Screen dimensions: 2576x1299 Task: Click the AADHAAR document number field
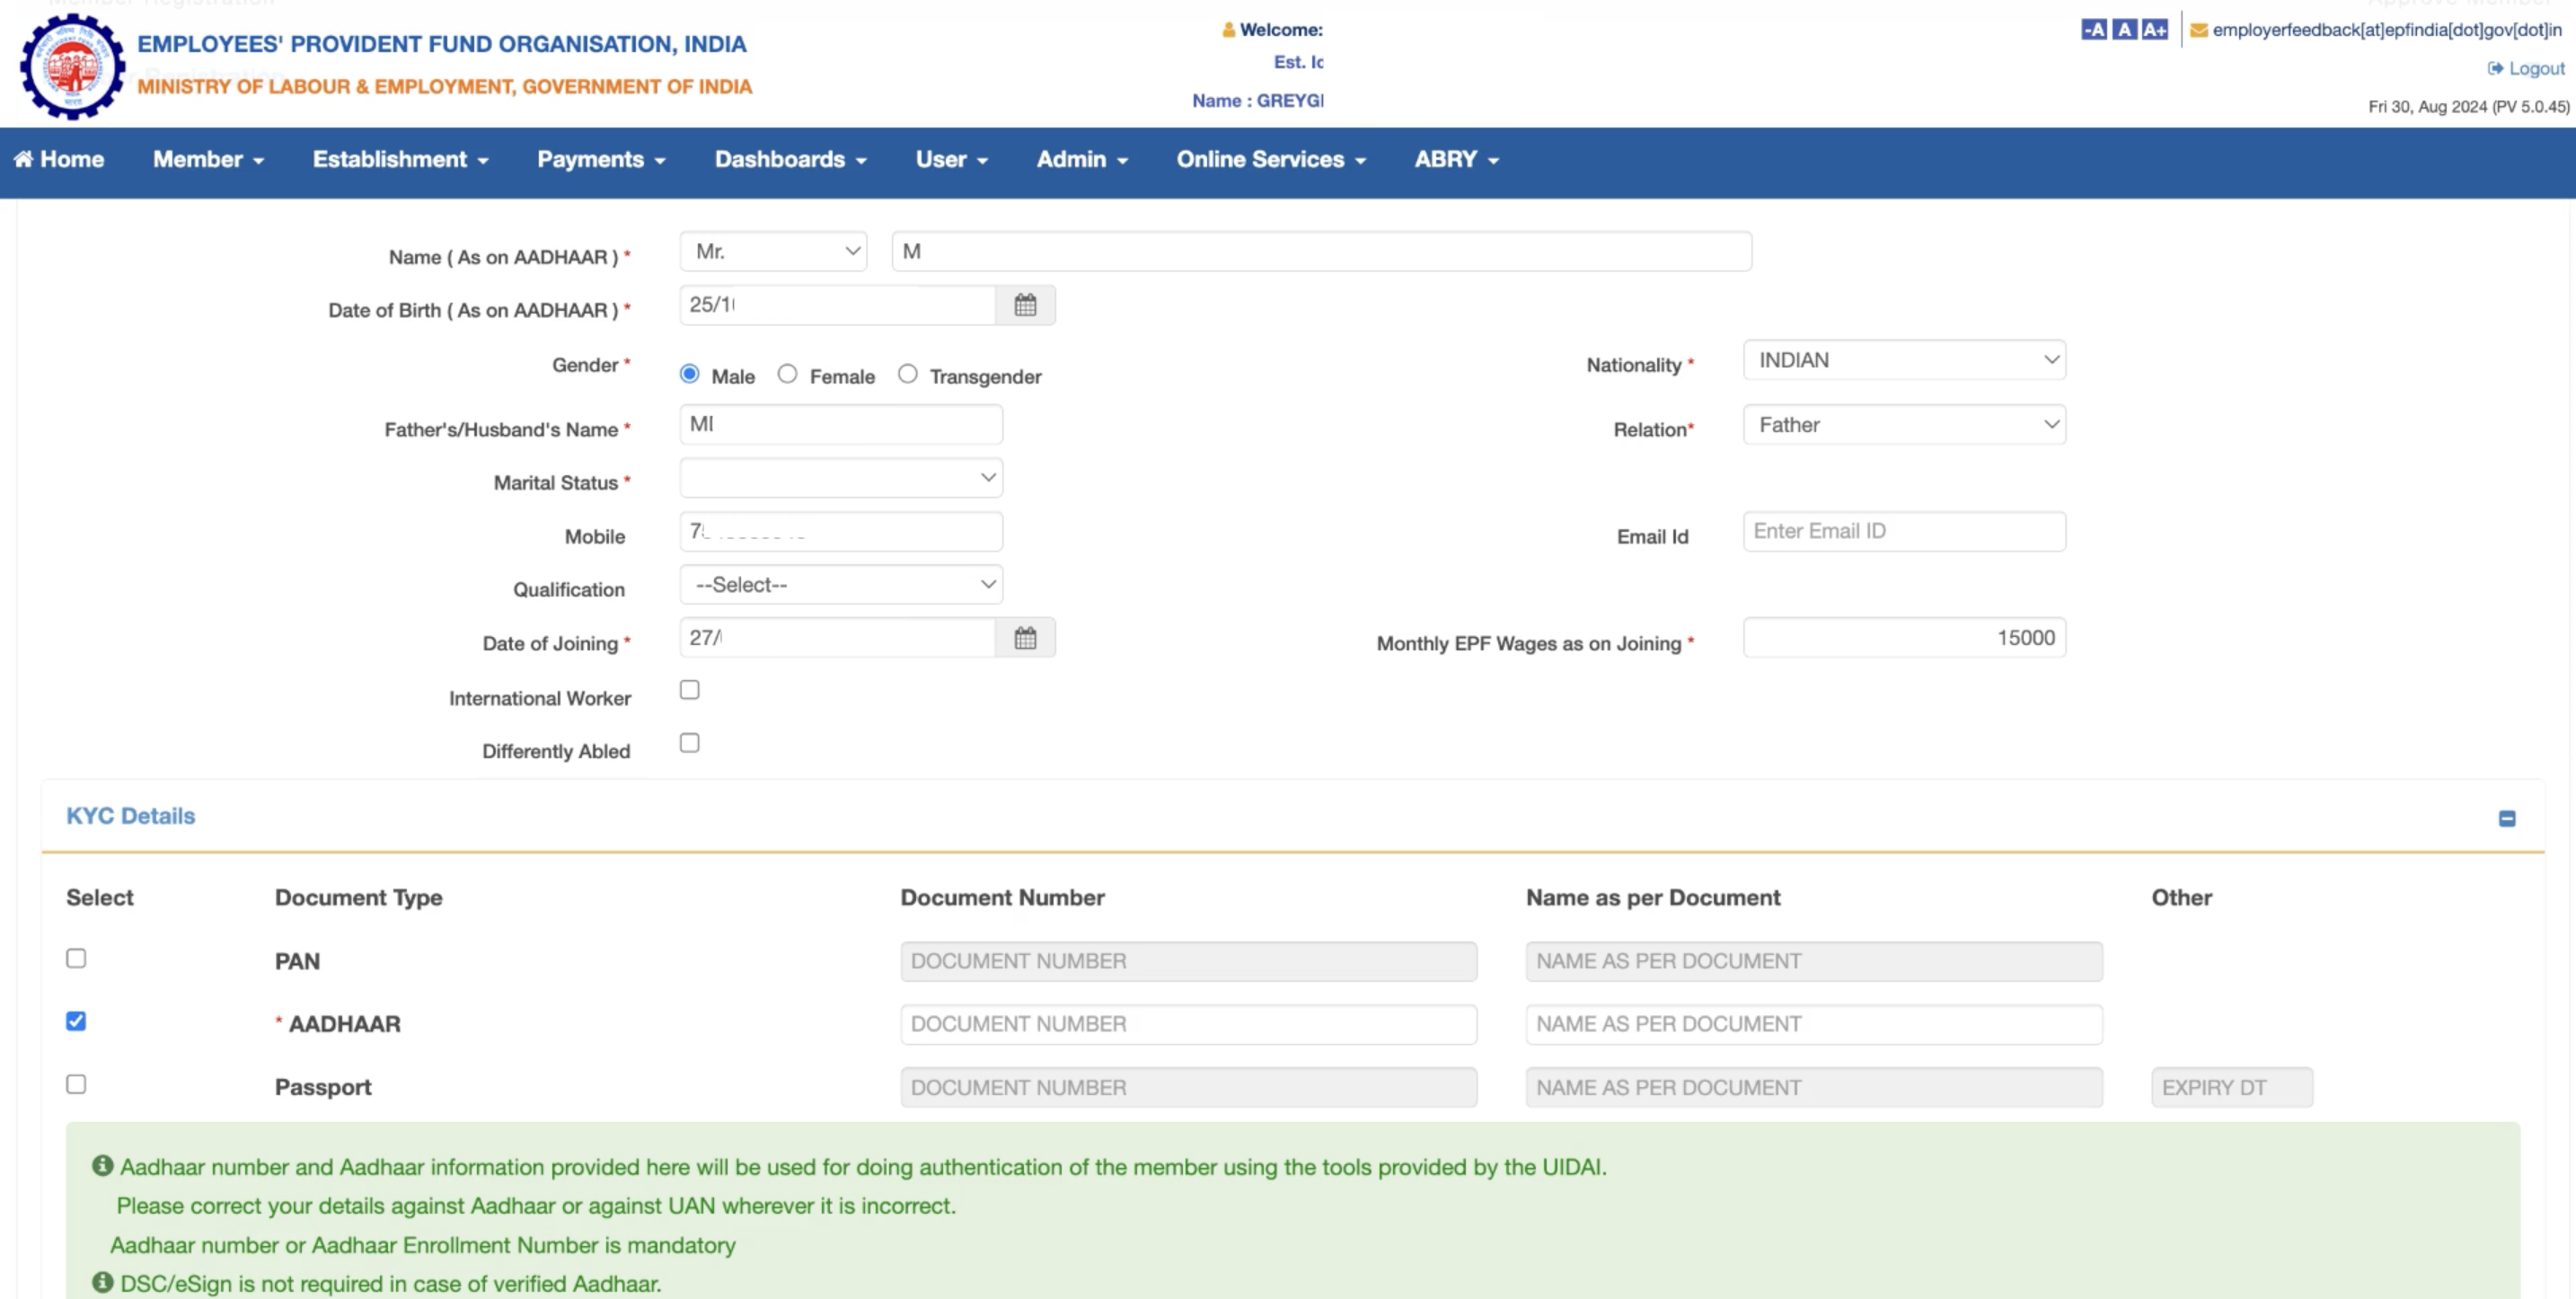coord(1188,1025)
